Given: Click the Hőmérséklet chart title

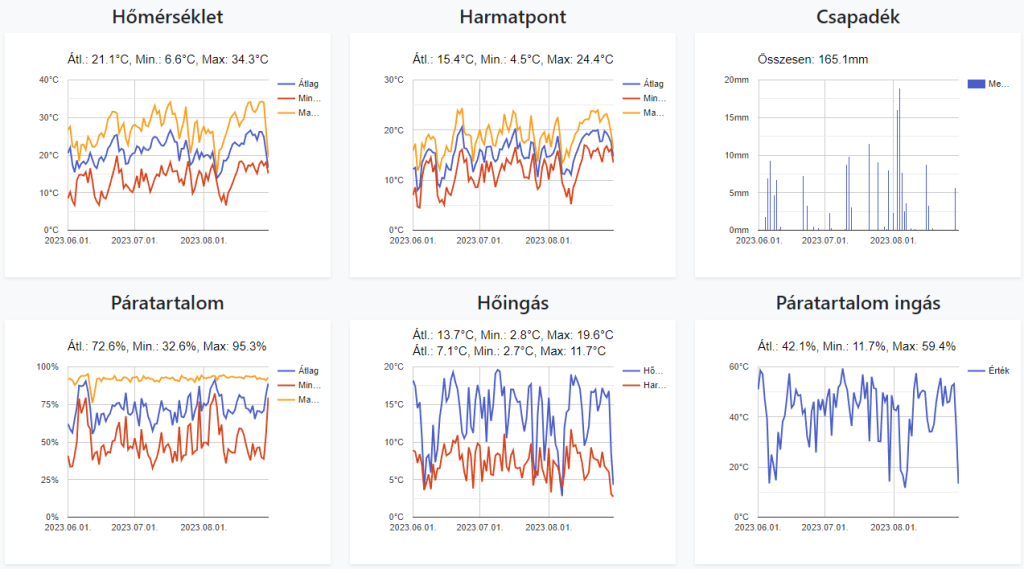Looking at the screenshot, I should [168, 17].
